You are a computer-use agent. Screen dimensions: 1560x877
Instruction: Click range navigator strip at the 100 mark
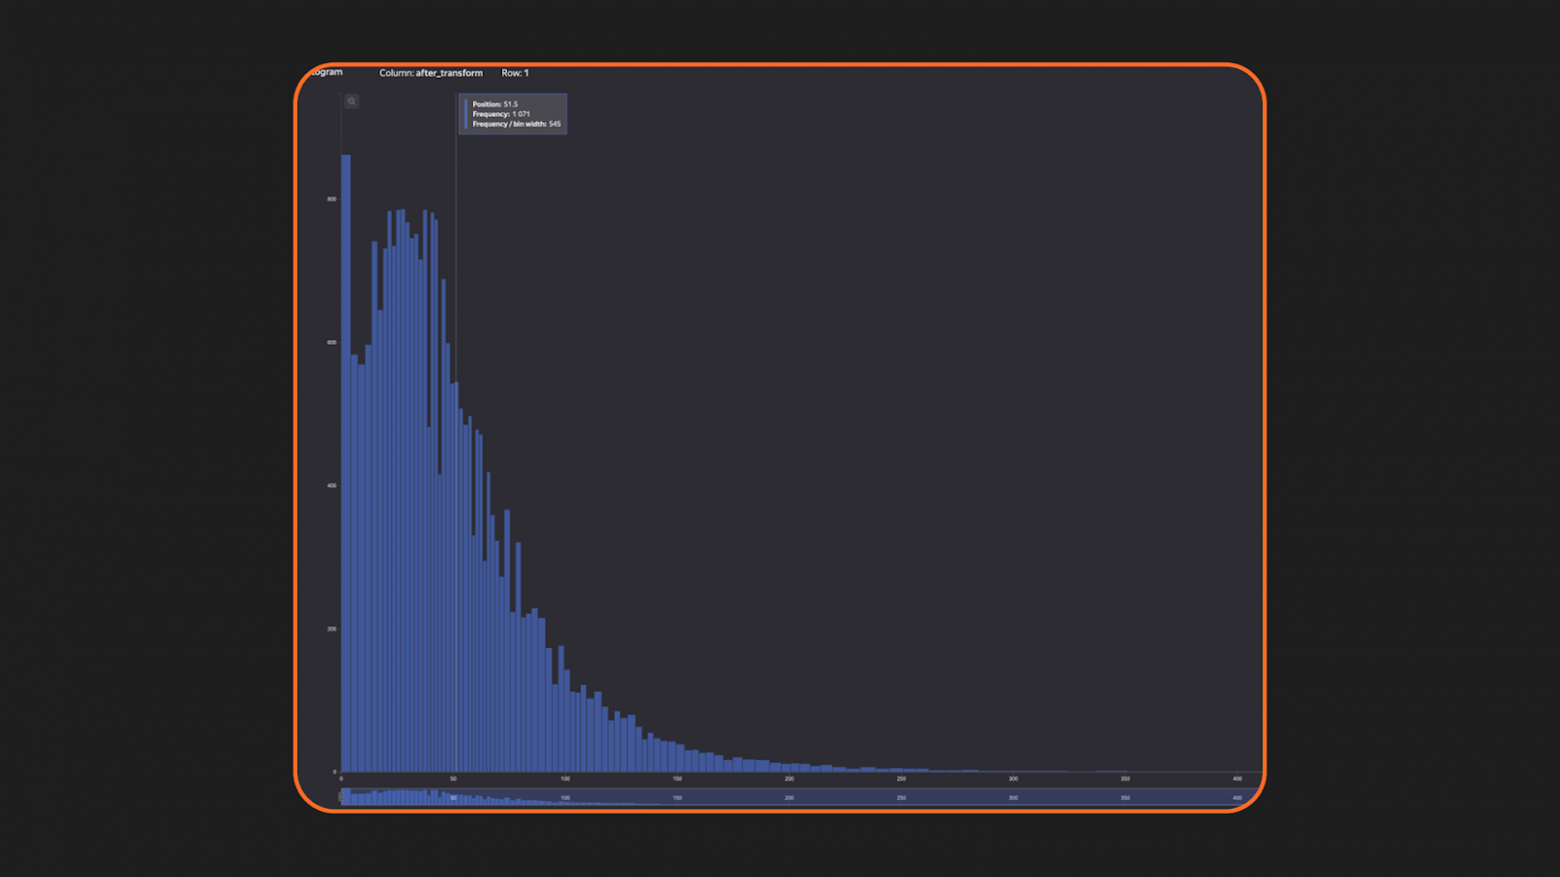click(565, 797)
